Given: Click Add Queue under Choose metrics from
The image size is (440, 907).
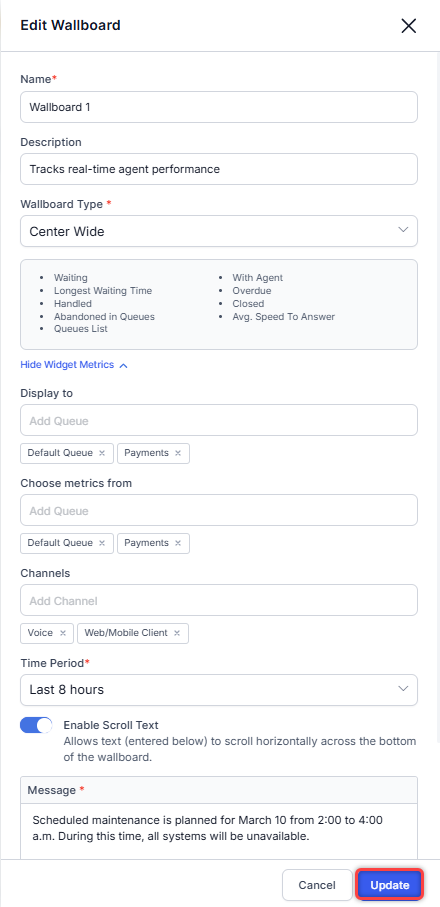Looking at the screenshot, I should pyautogui.click(x=219, y=510).
